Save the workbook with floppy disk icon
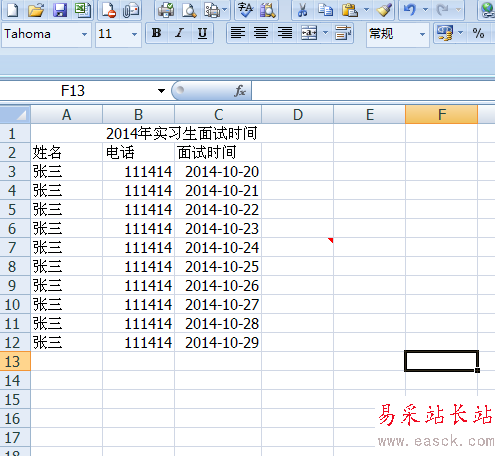The image size is (495, 456). tap(60, 10)
